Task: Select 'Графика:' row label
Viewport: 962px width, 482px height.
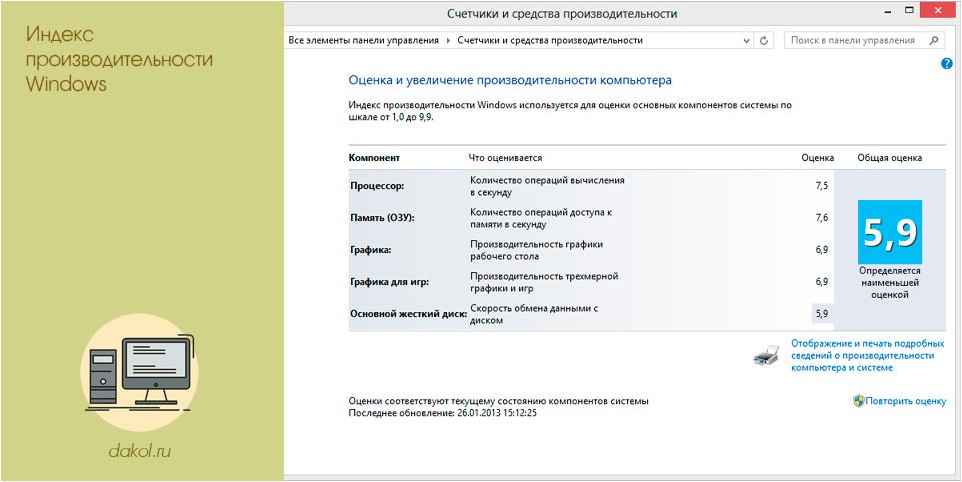Action: tap(371, 250)
